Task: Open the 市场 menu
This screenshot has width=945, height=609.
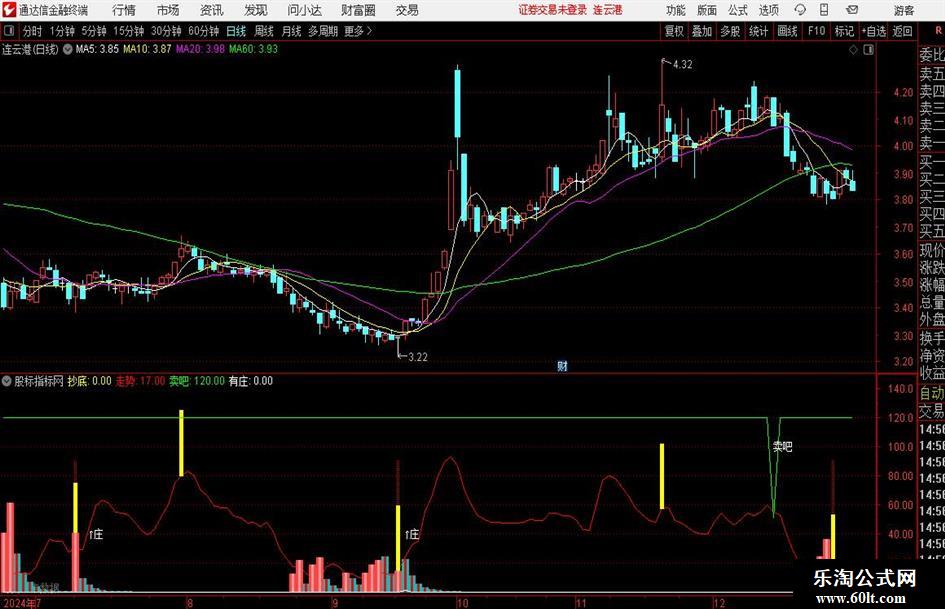Action: coord(168,10)
